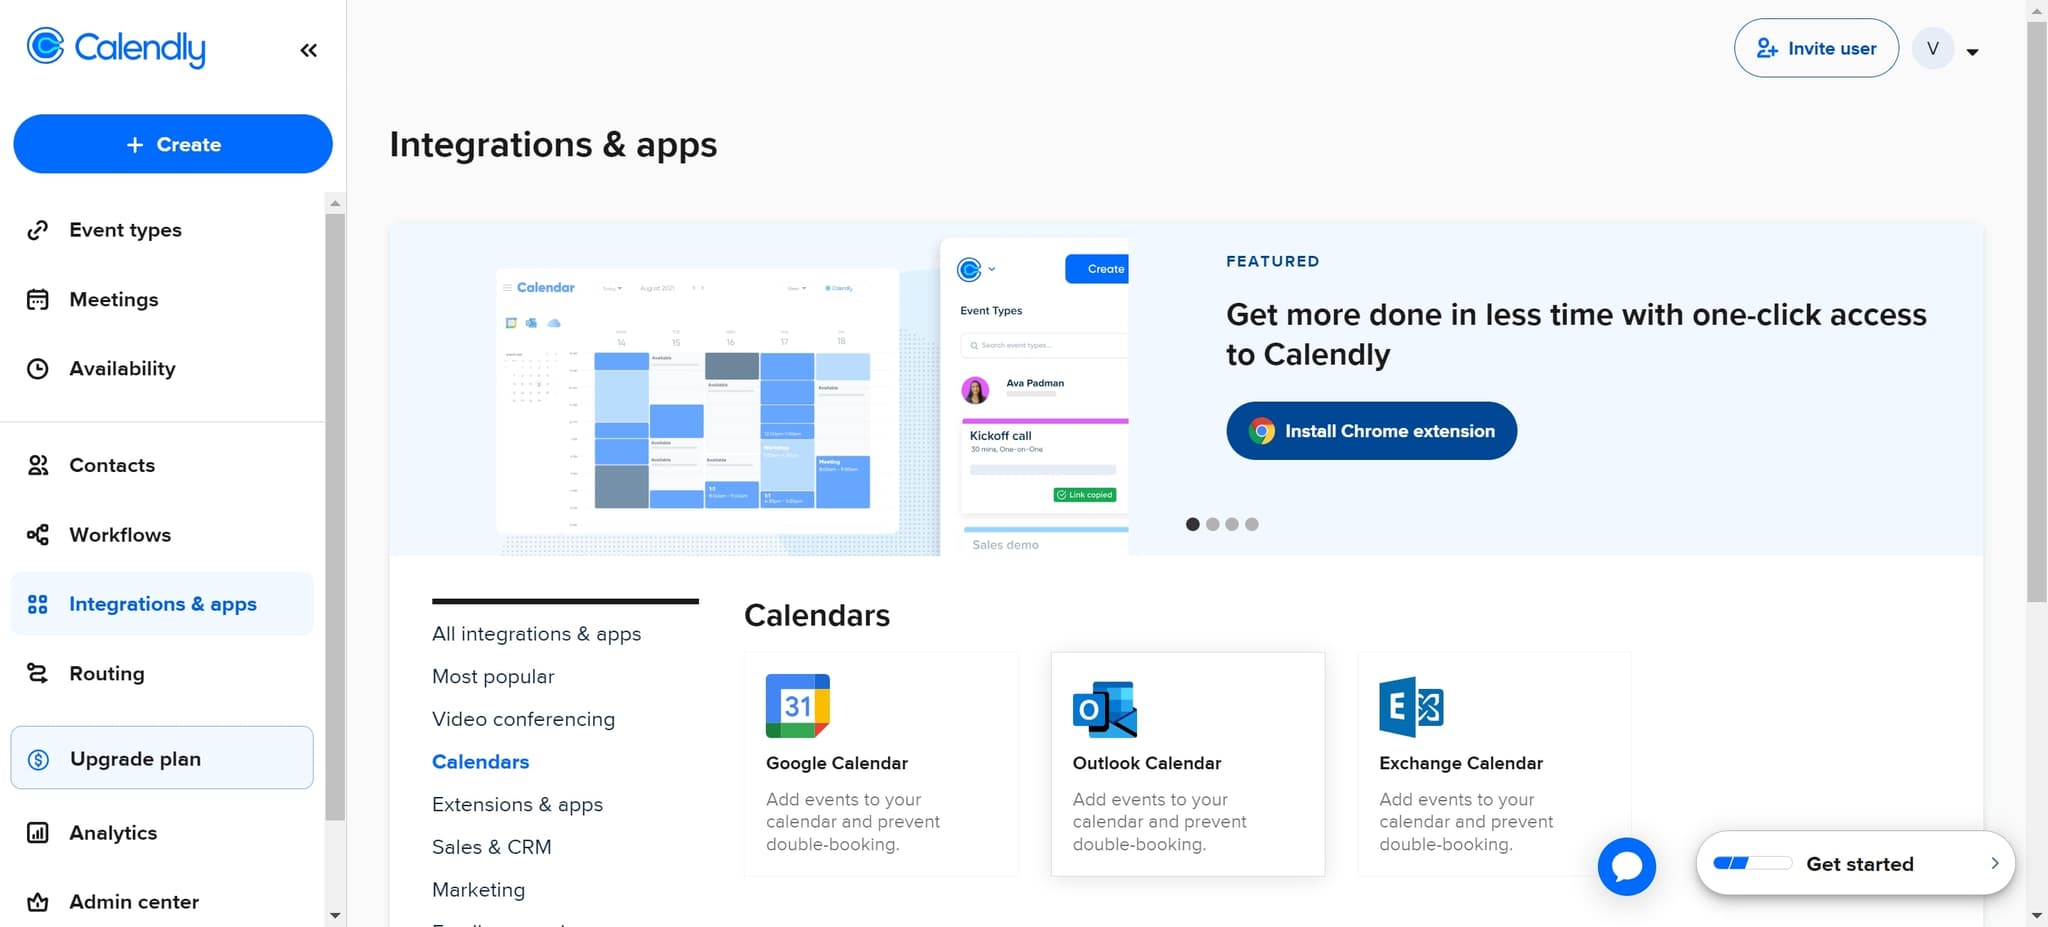
Task: Click the Contacts sidebar icon
Action: (x=37, y=464)
